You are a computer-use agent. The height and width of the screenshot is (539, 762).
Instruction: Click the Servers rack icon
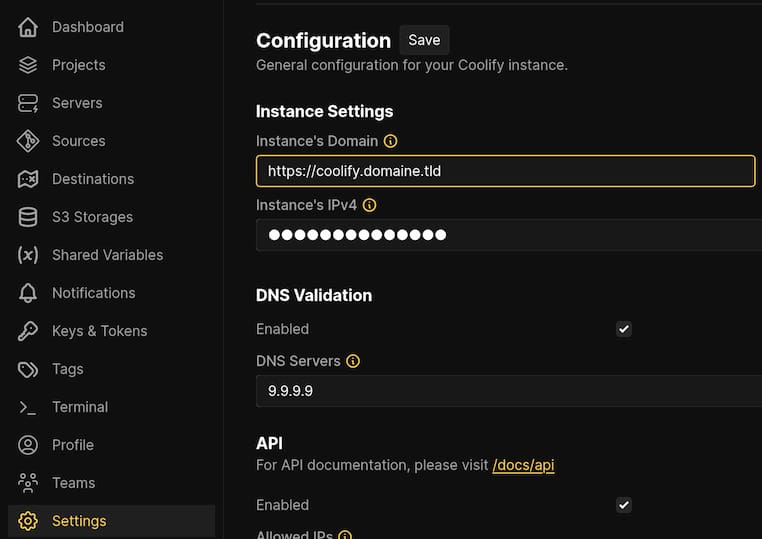tap(28, 103)
